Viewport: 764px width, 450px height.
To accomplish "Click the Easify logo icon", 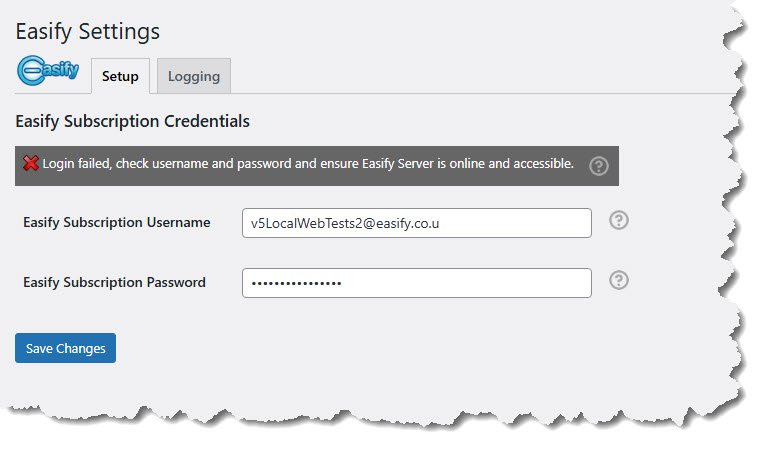I will pyautogui.click(x=48, y=73).
